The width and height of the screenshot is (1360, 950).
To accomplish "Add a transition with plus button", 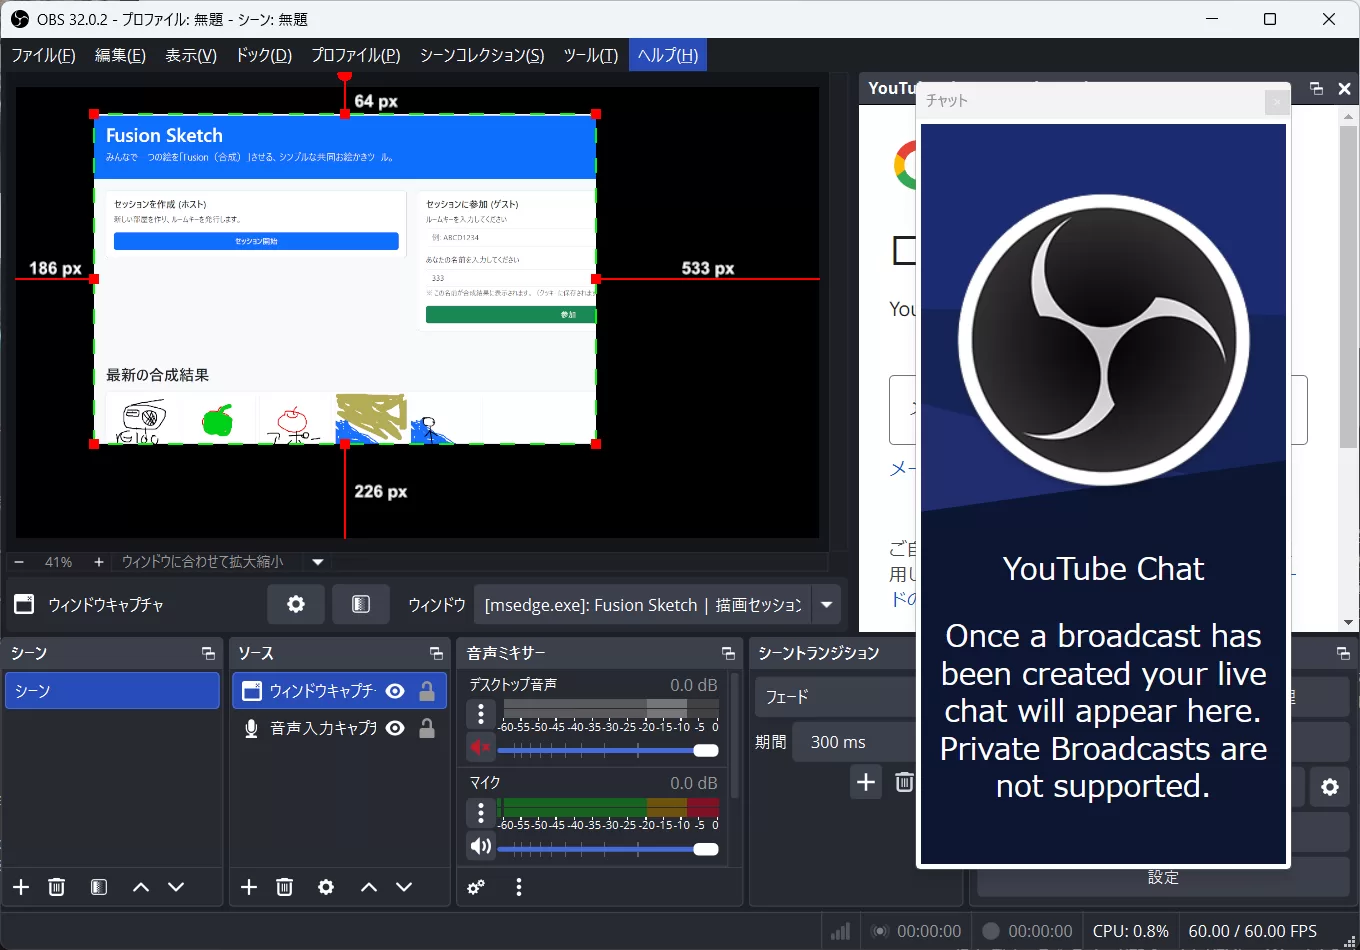I will pyautogui.click(x=866, y=782).
